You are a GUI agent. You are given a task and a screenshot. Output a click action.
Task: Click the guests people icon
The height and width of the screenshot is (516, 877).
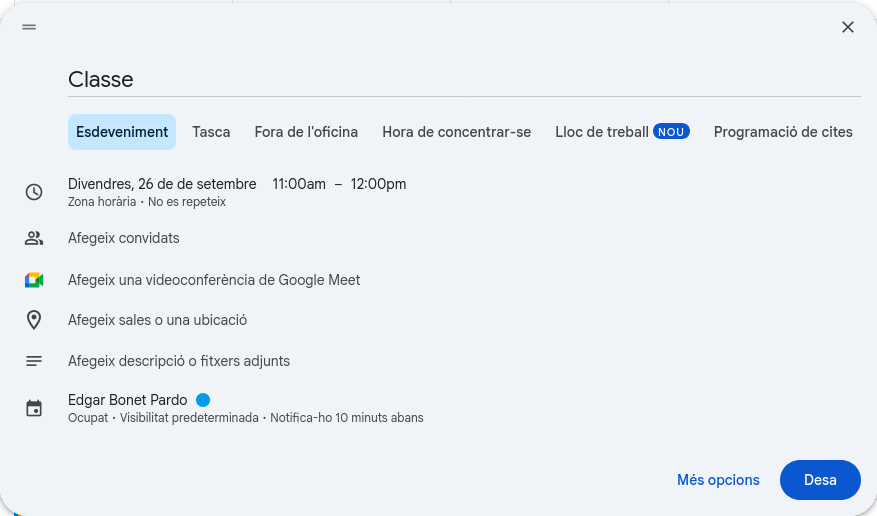pos(34,238)
